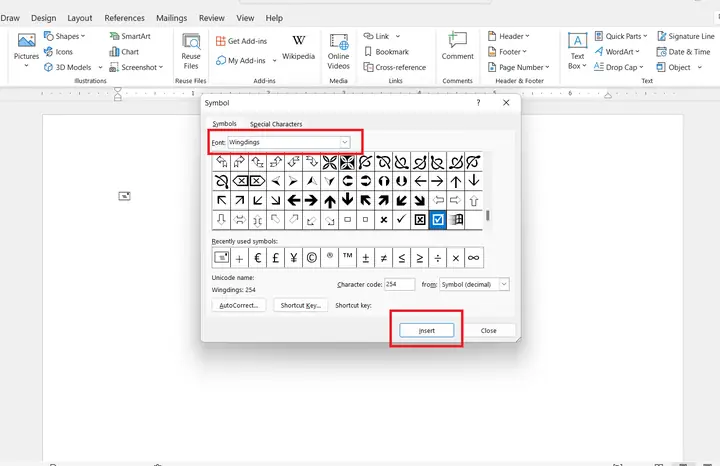Pick infinity sign from recent symbols
This screenshot has width=720, height=466.
[473, 258]
